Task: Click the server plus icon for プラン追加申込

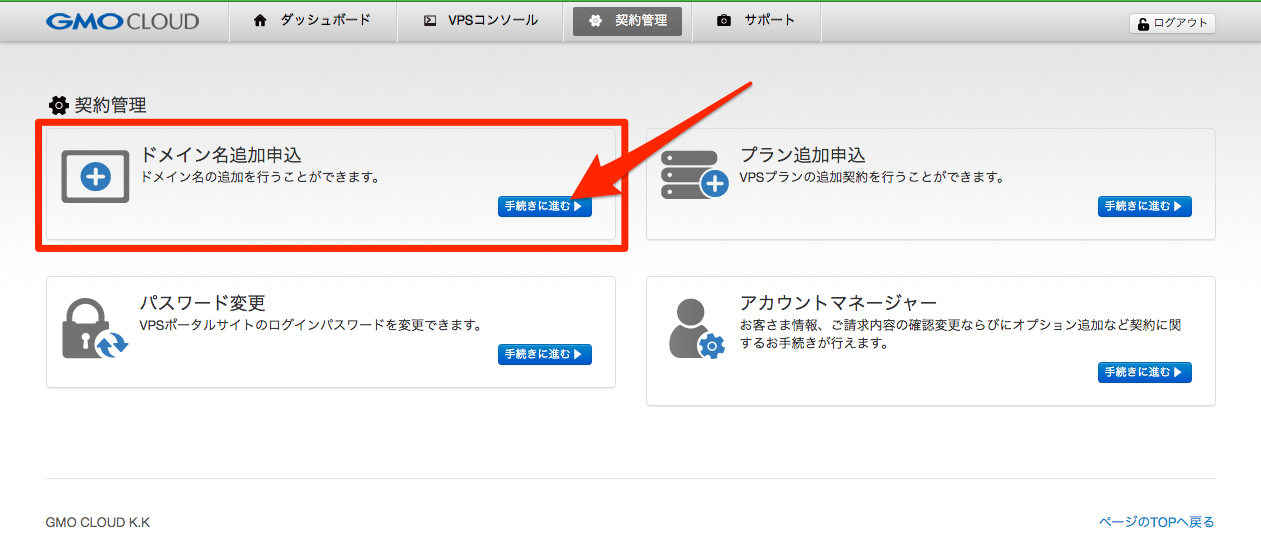Action: coord(694,175)
